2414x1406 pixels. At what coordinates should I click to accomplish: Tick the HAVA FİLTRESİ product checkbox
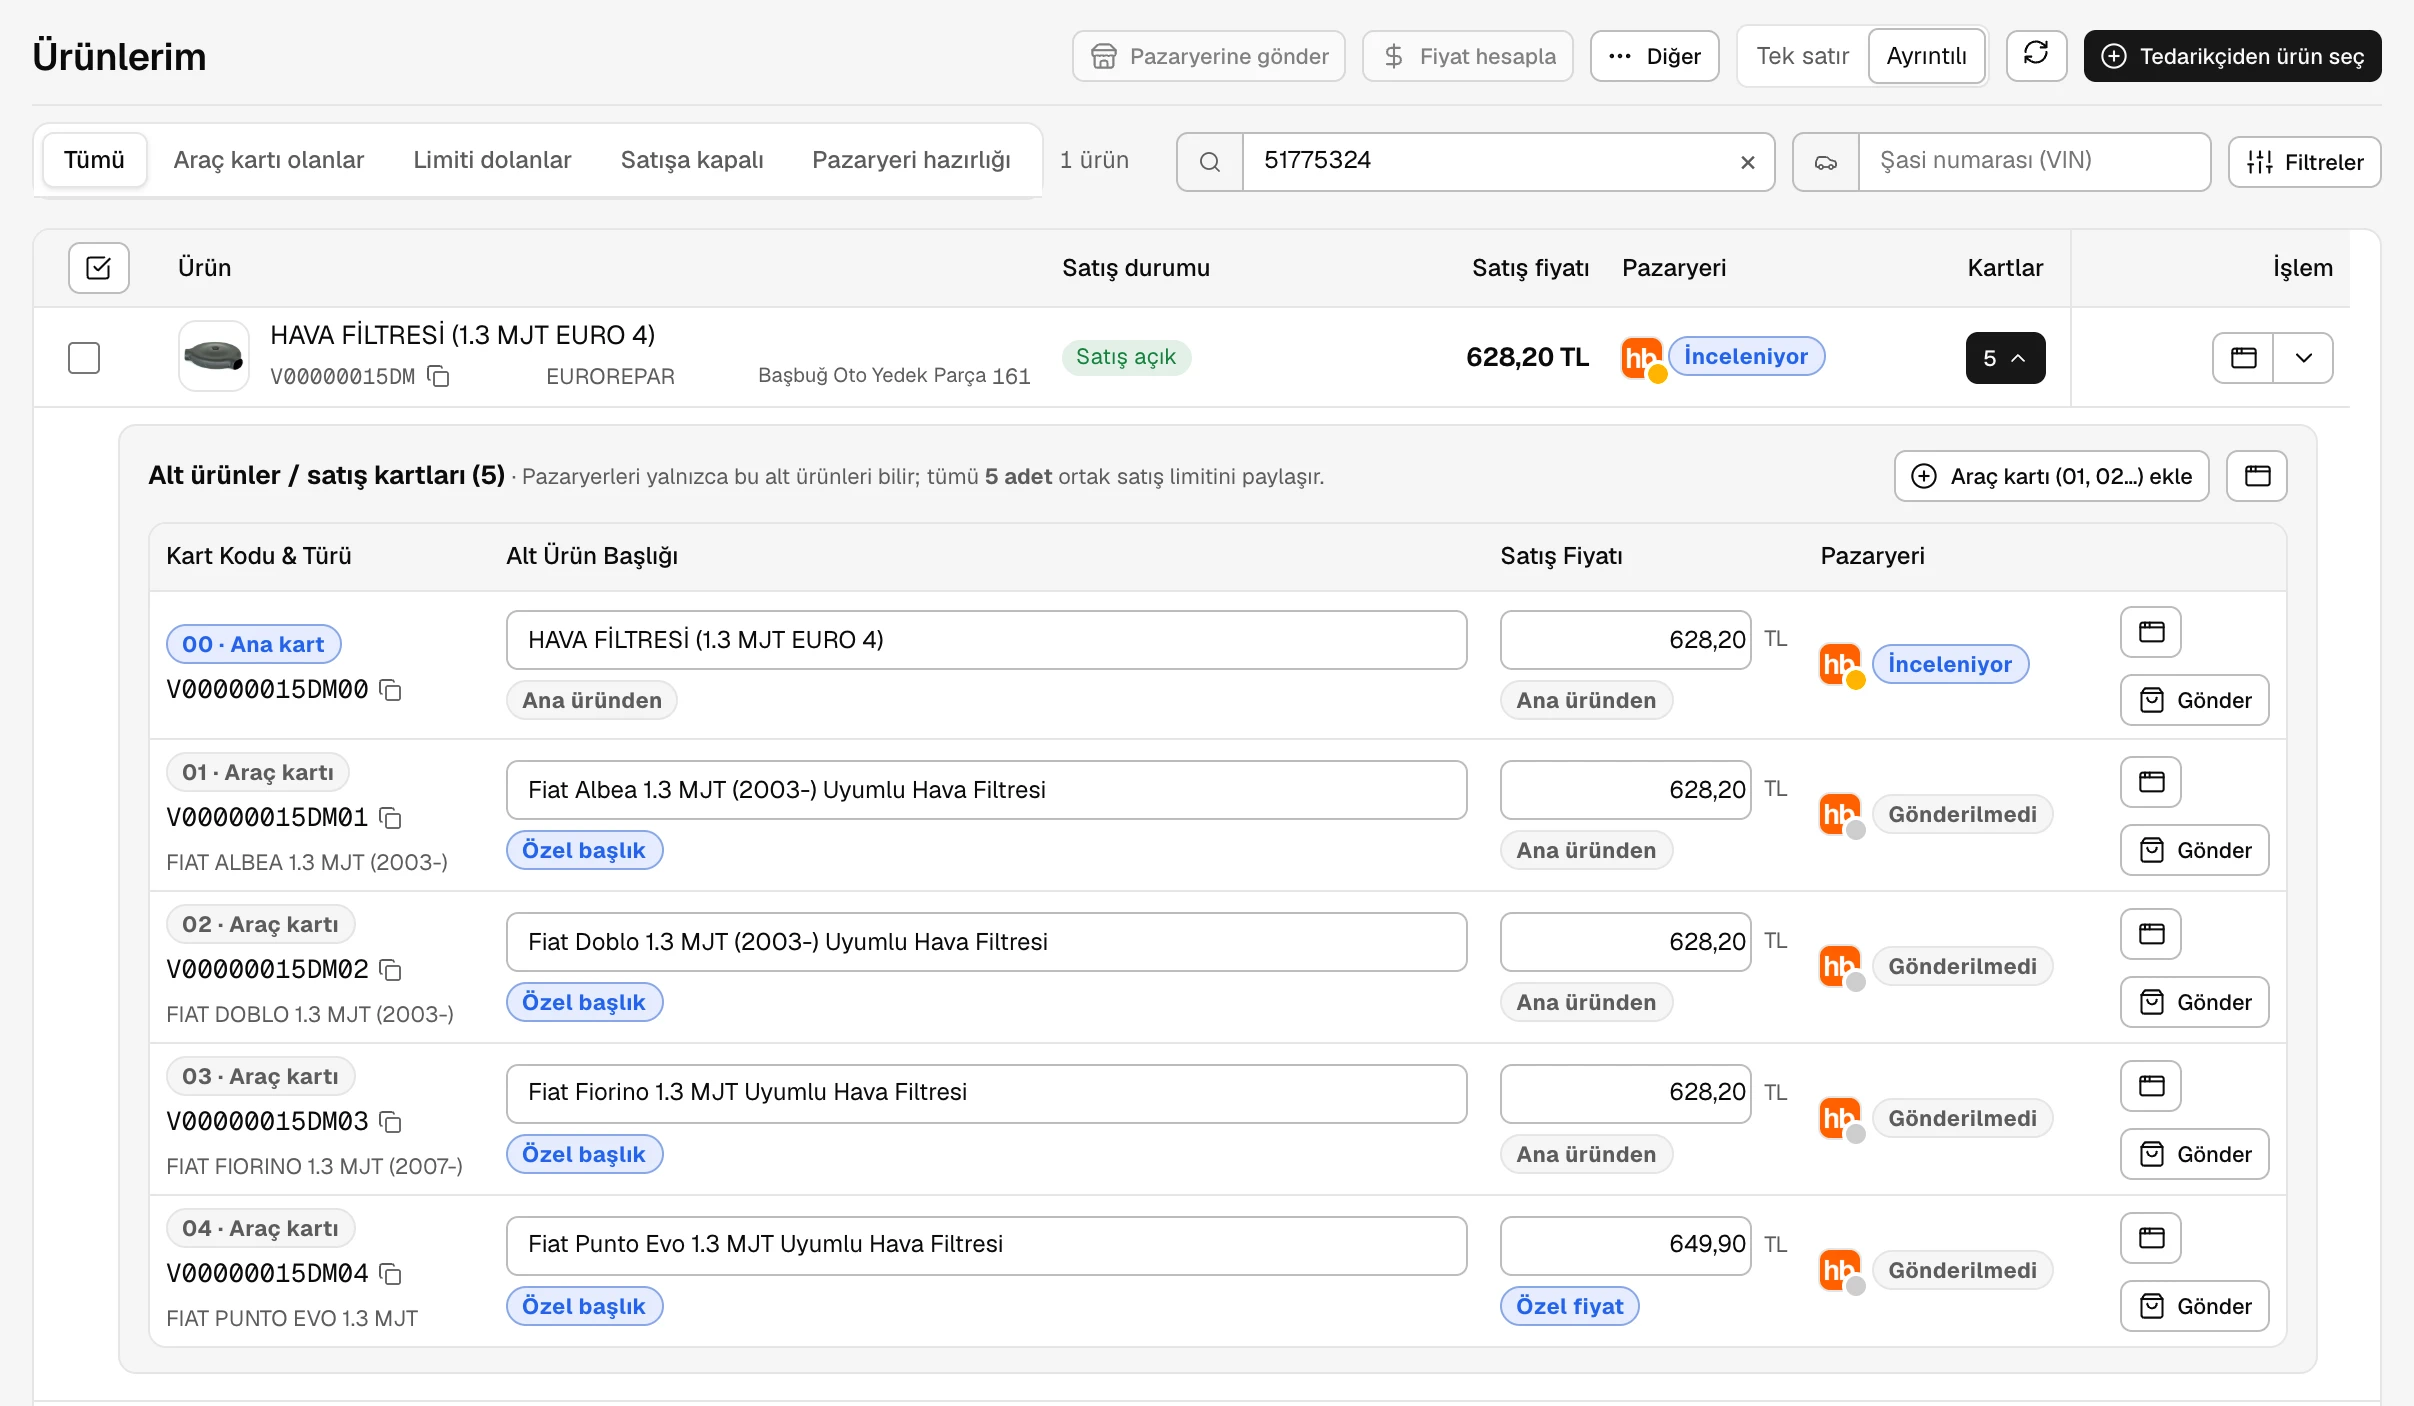pos(84,357)
